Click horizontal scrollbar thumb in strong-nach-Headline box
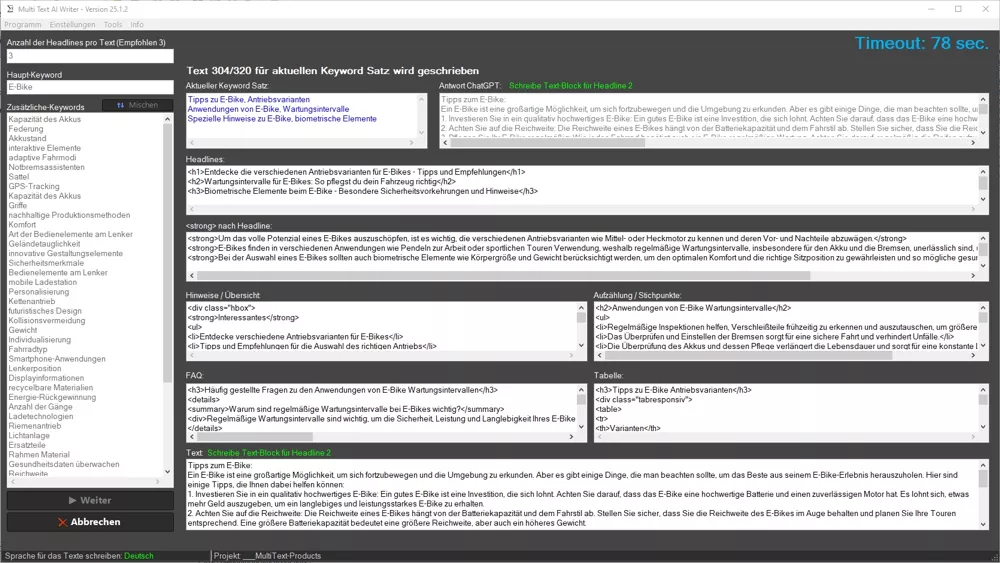 [503, 276]
